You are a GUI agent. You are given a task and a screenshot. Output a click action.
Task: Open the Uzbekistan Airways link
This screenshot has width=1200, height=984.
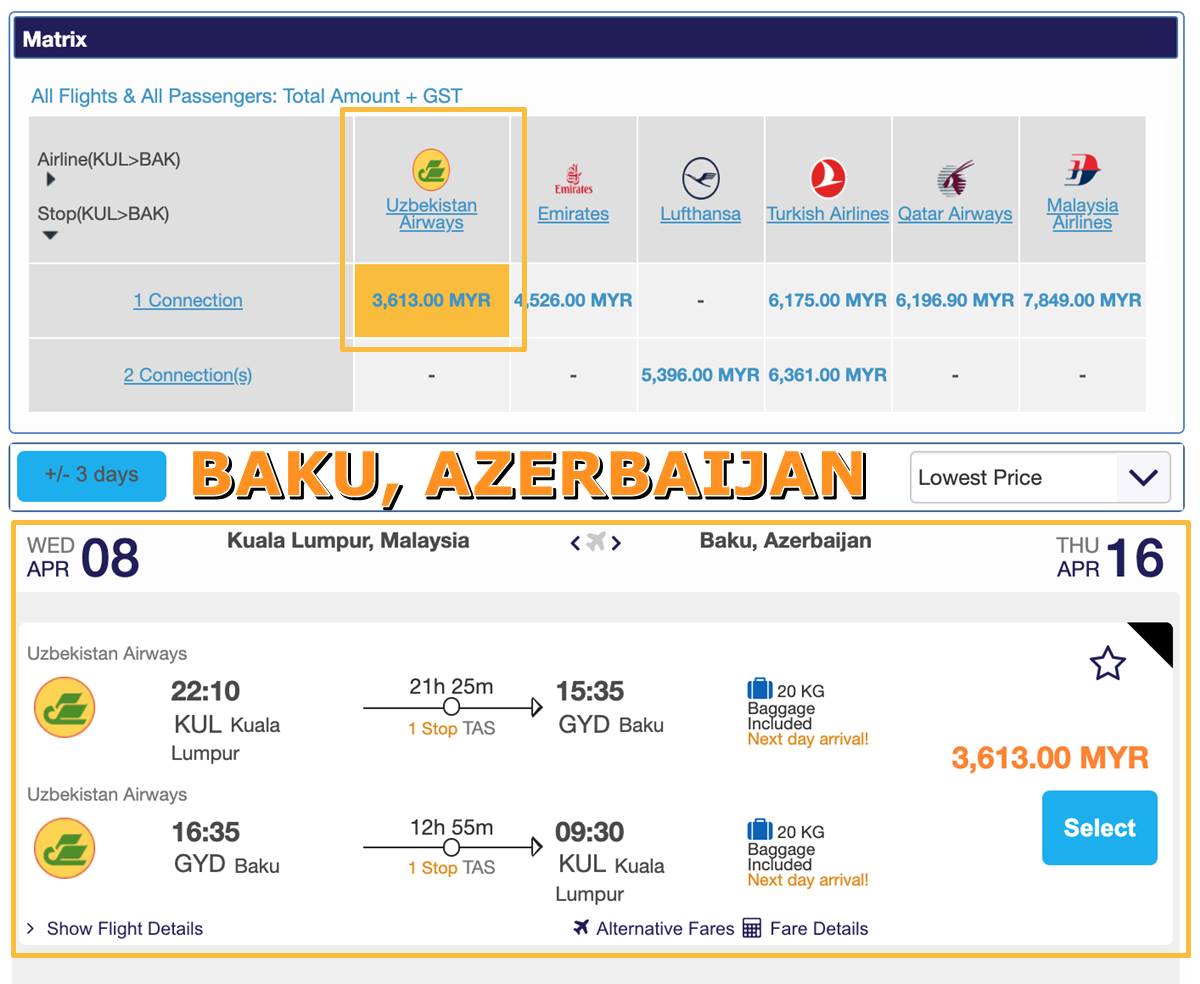pyautogui.click(x=431, y=214)
